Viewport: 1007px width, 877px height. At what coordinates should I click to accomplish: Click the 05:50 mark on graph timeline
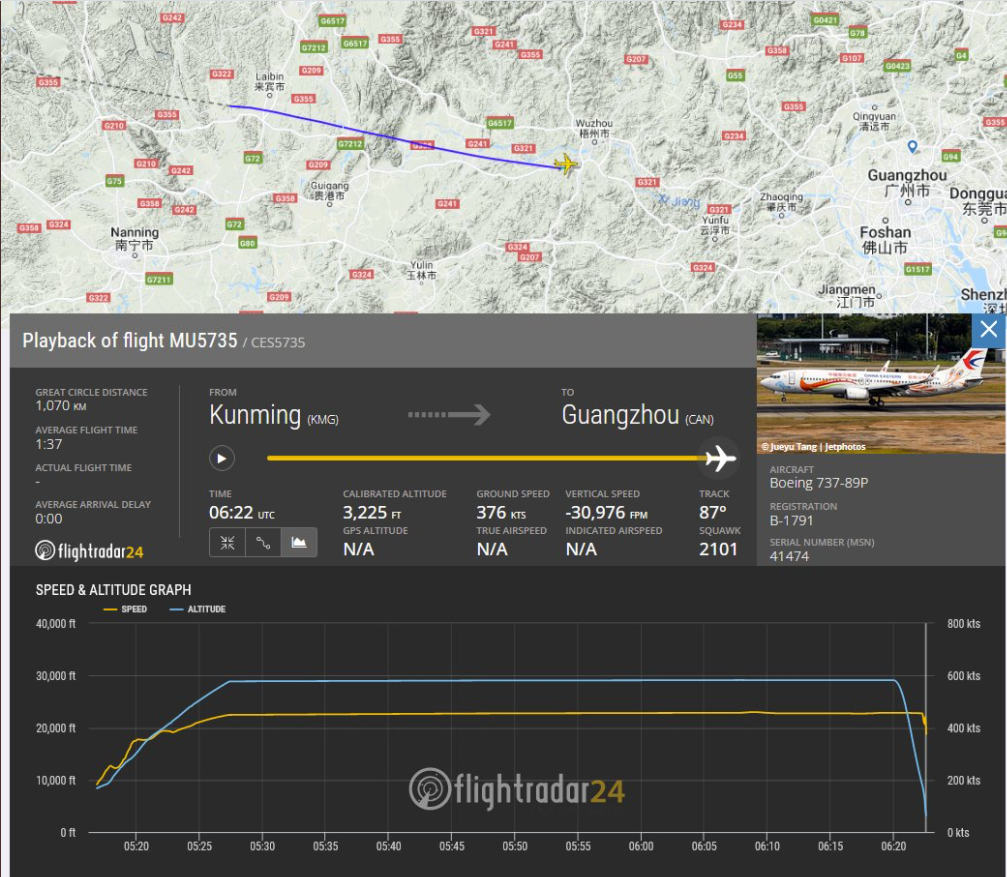(514, 847)
